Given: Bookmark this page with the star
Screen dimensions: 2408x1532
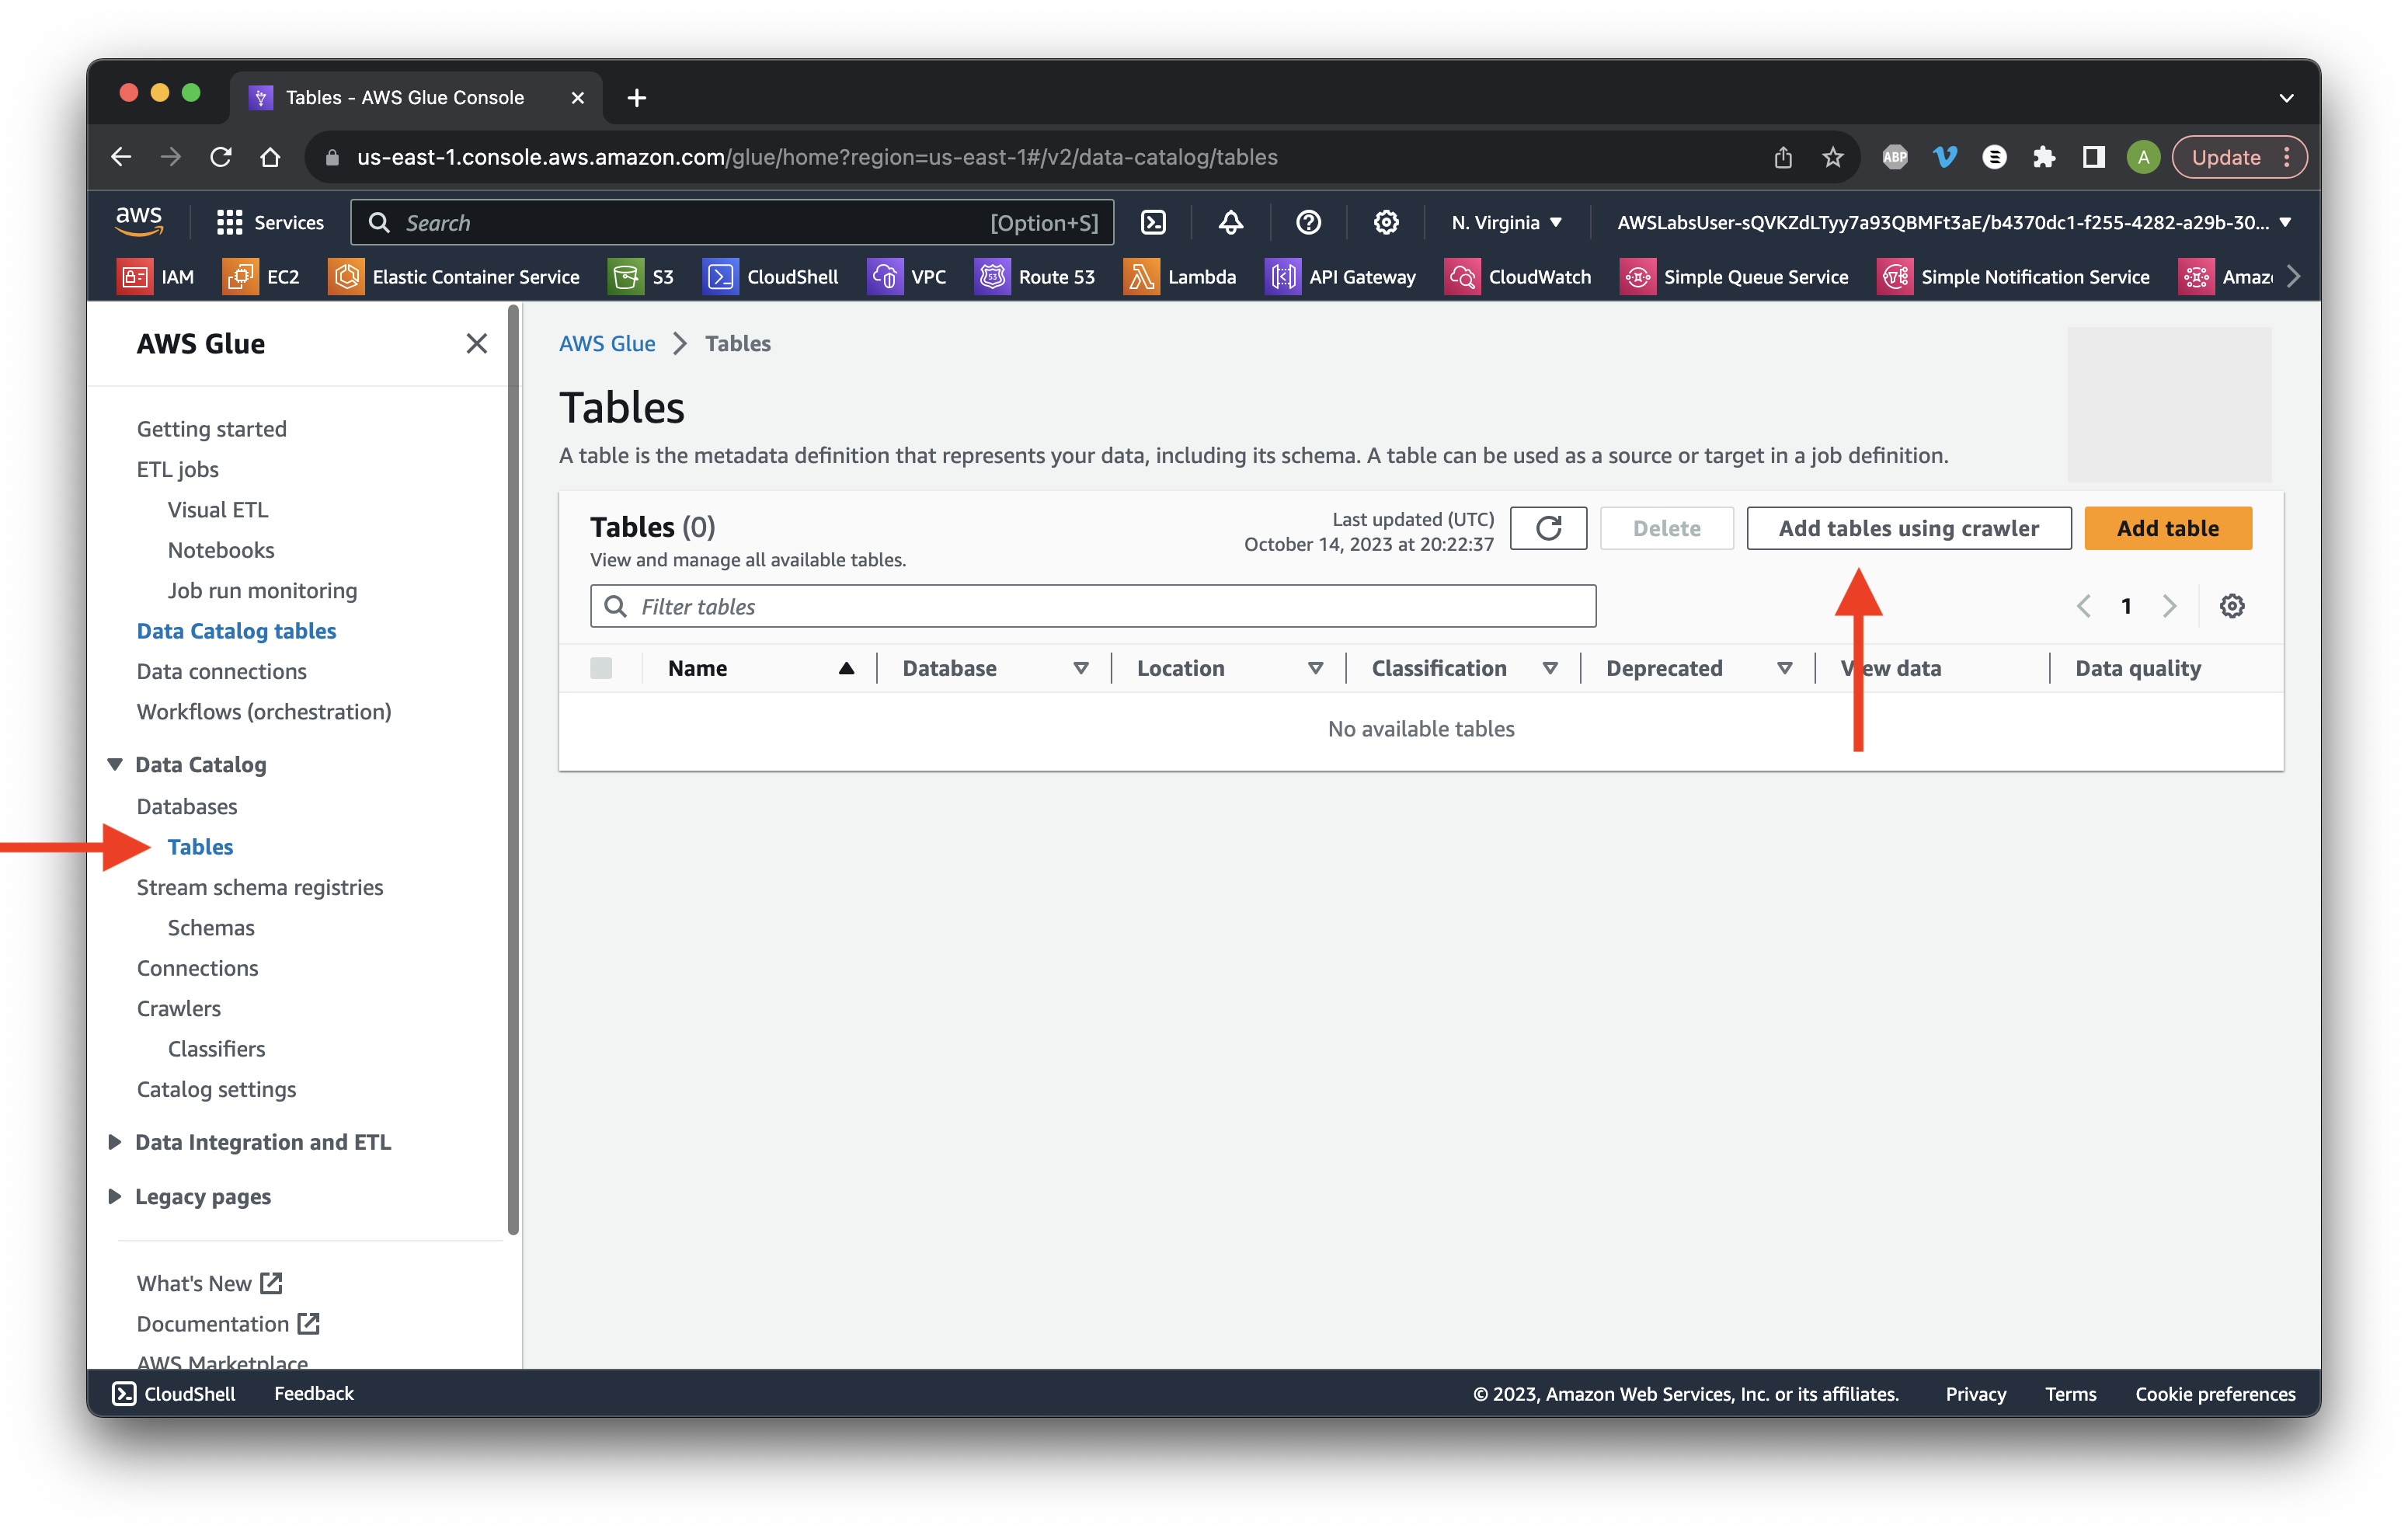Looking at the screenshot, I should [1832, 157].
